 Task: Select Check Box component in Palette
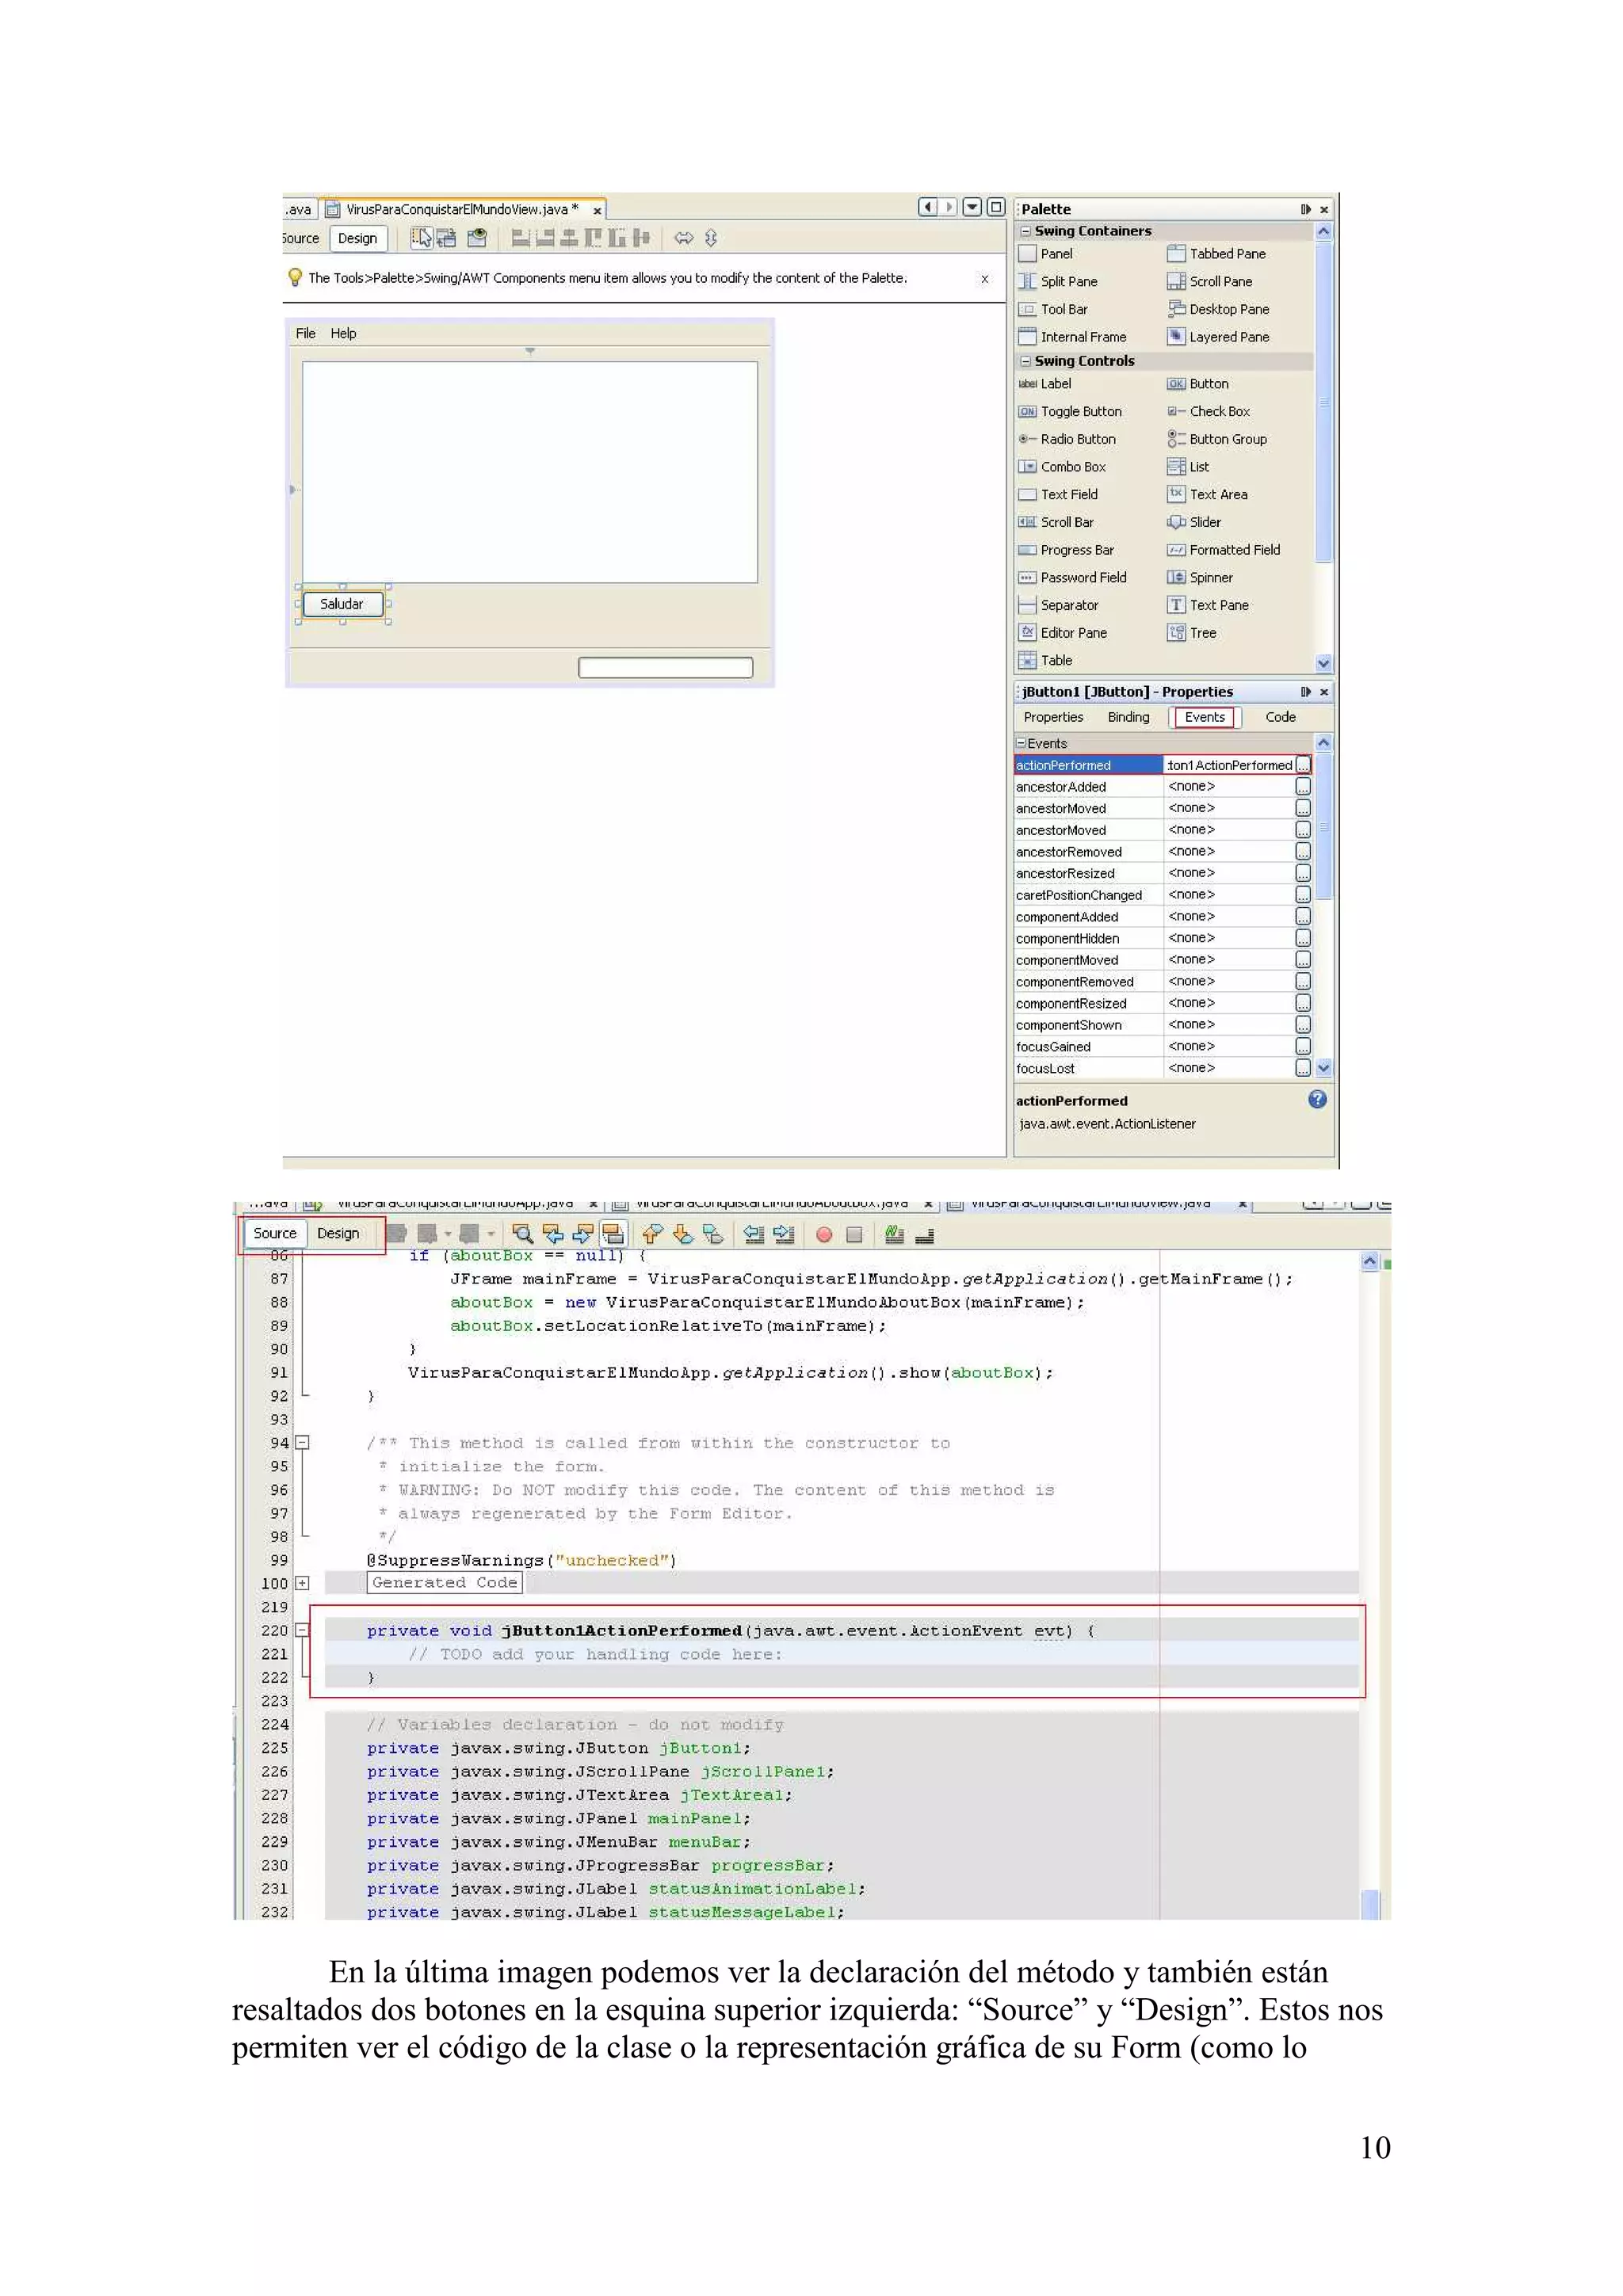[1218, 411]
